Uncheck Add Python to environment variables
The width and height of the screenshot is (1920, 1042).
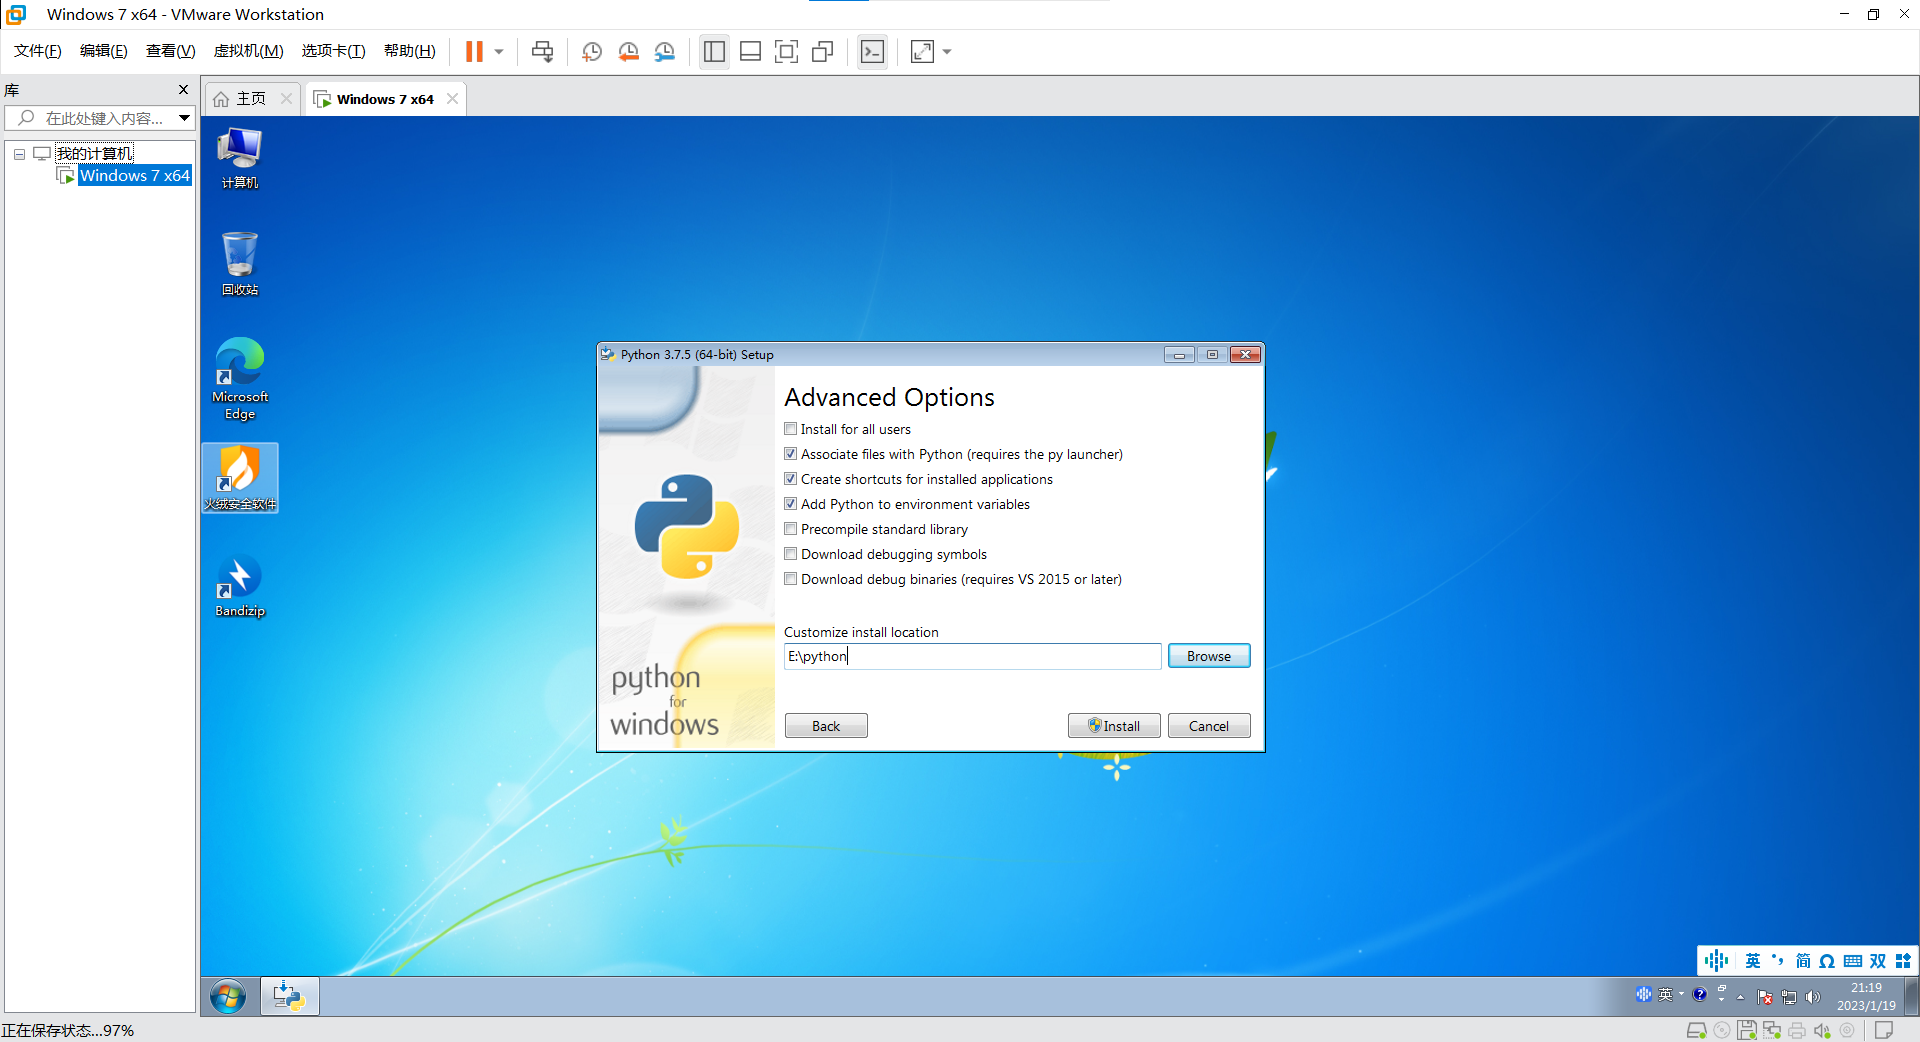click(x=791, y=504)
